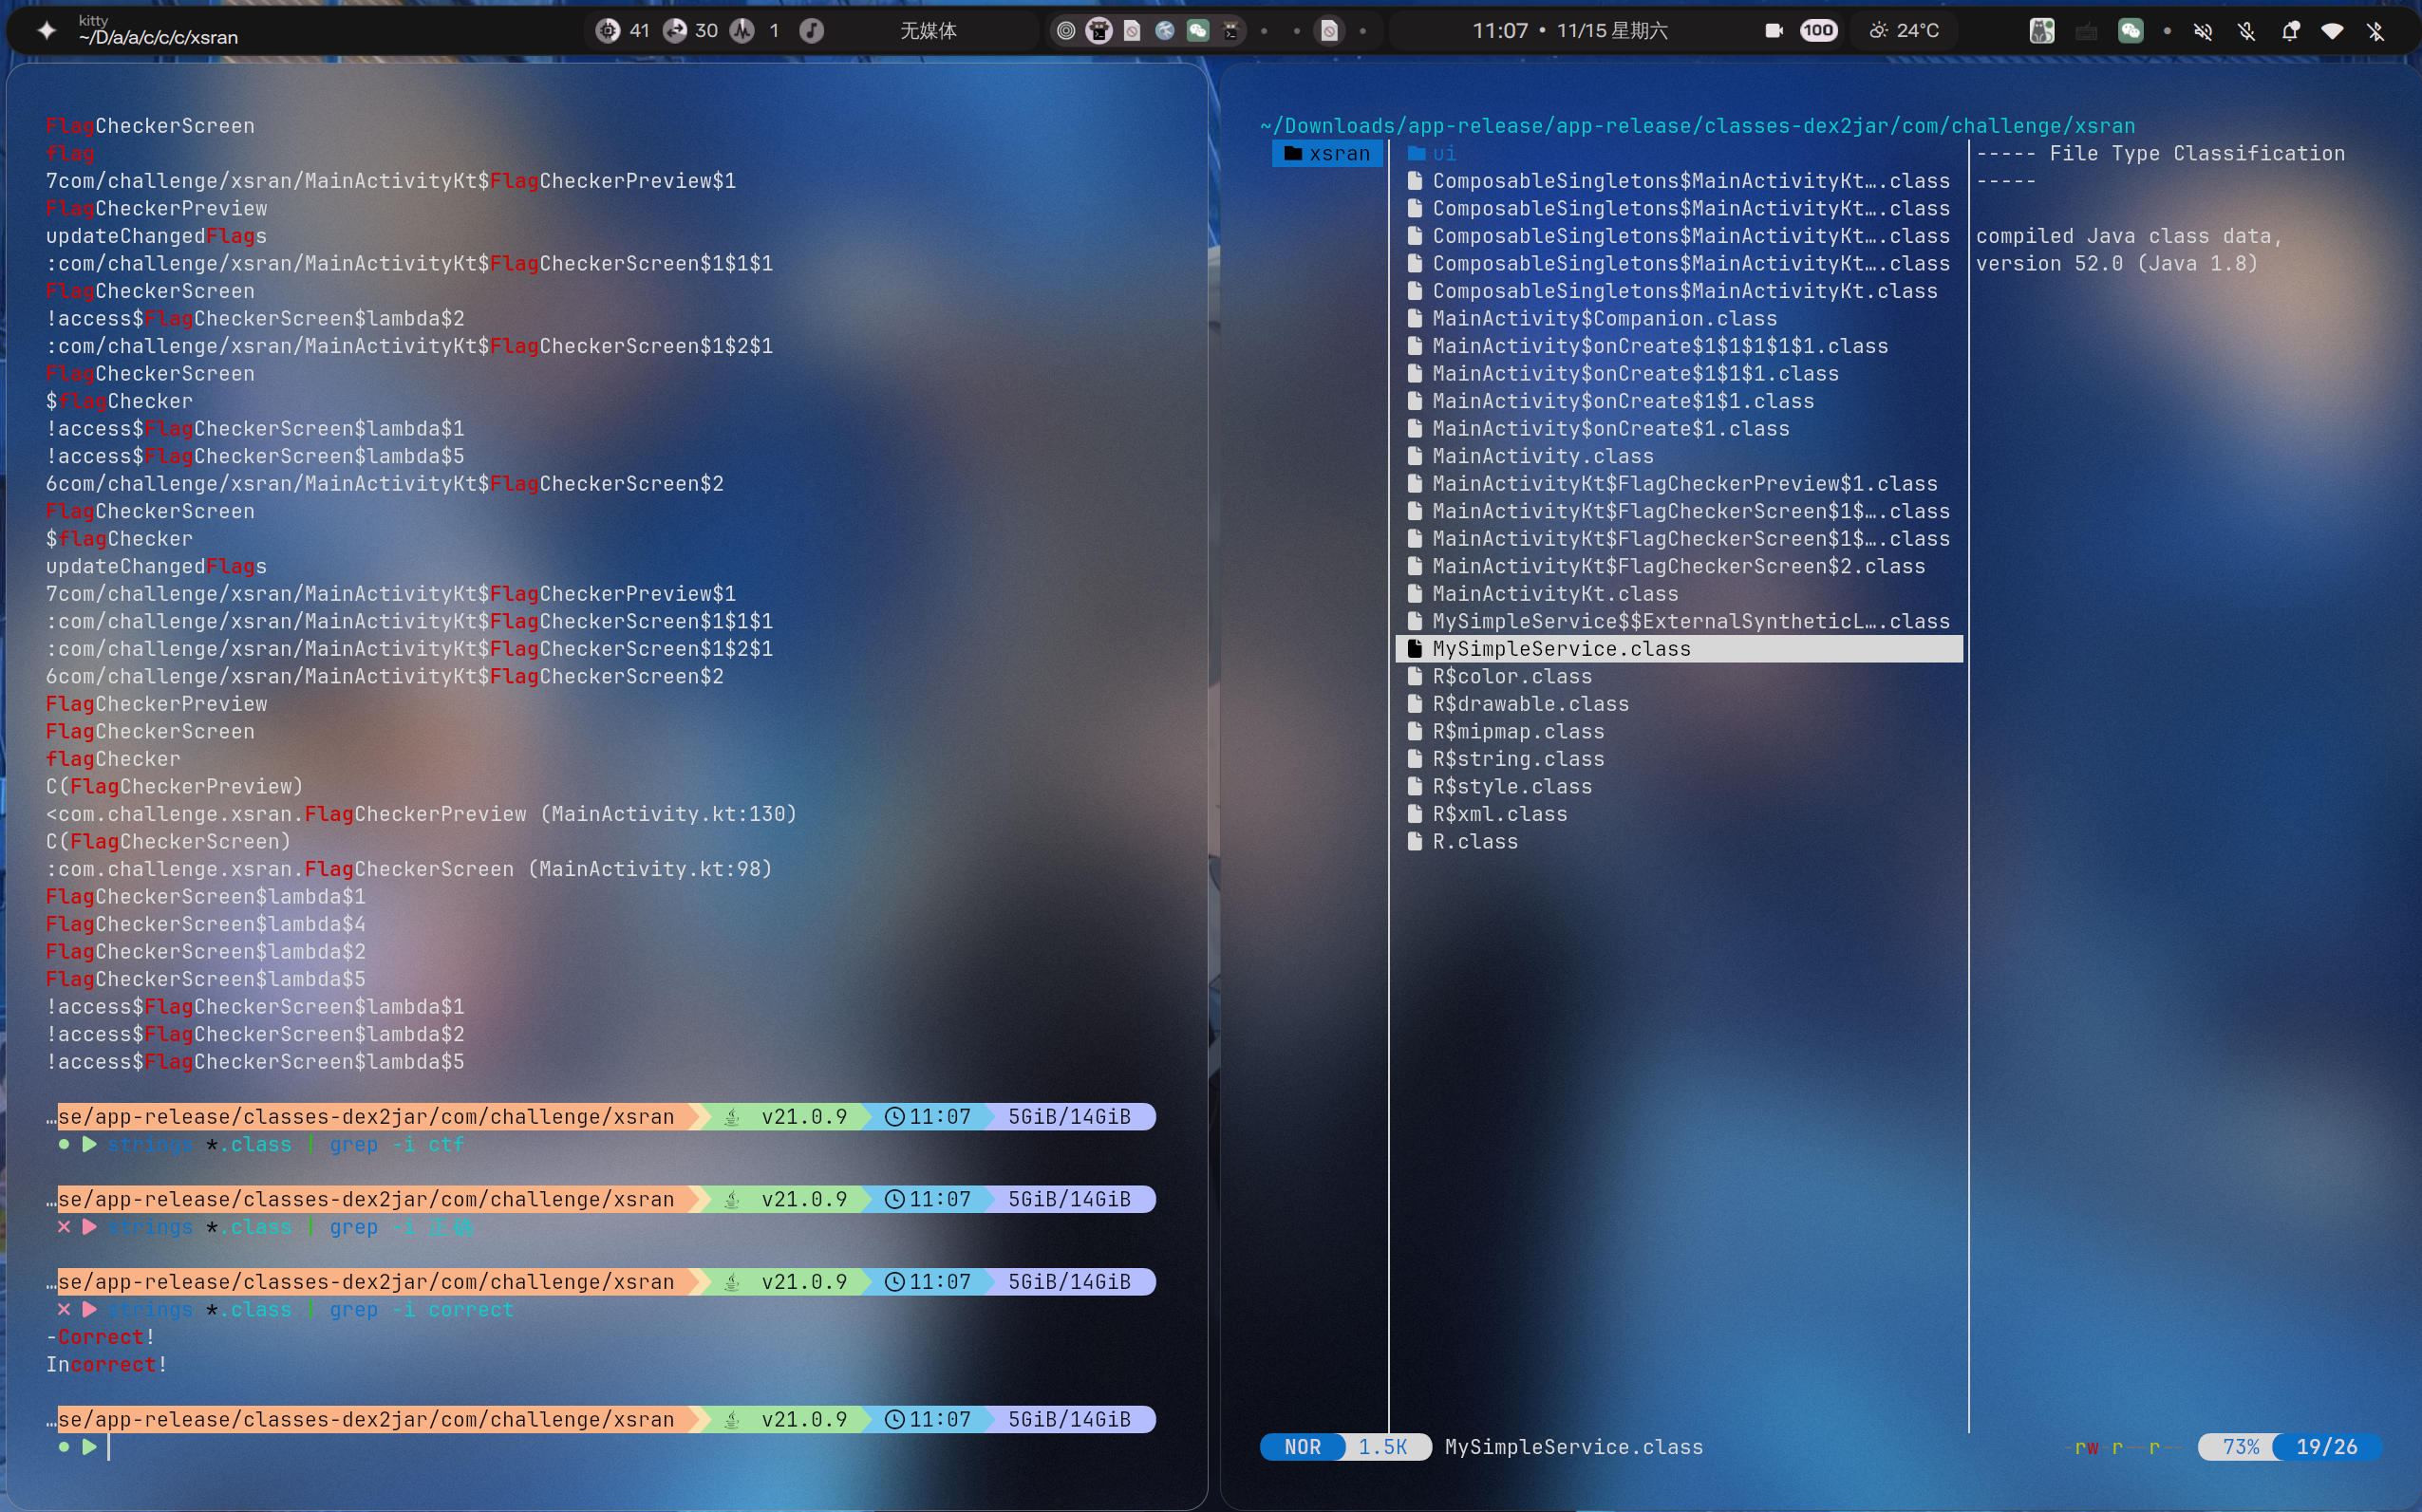The height and width of the screenshot is (1512, 2422).
Task: Select MainActivityKt.class in the file list
Action: [1554, 594]
